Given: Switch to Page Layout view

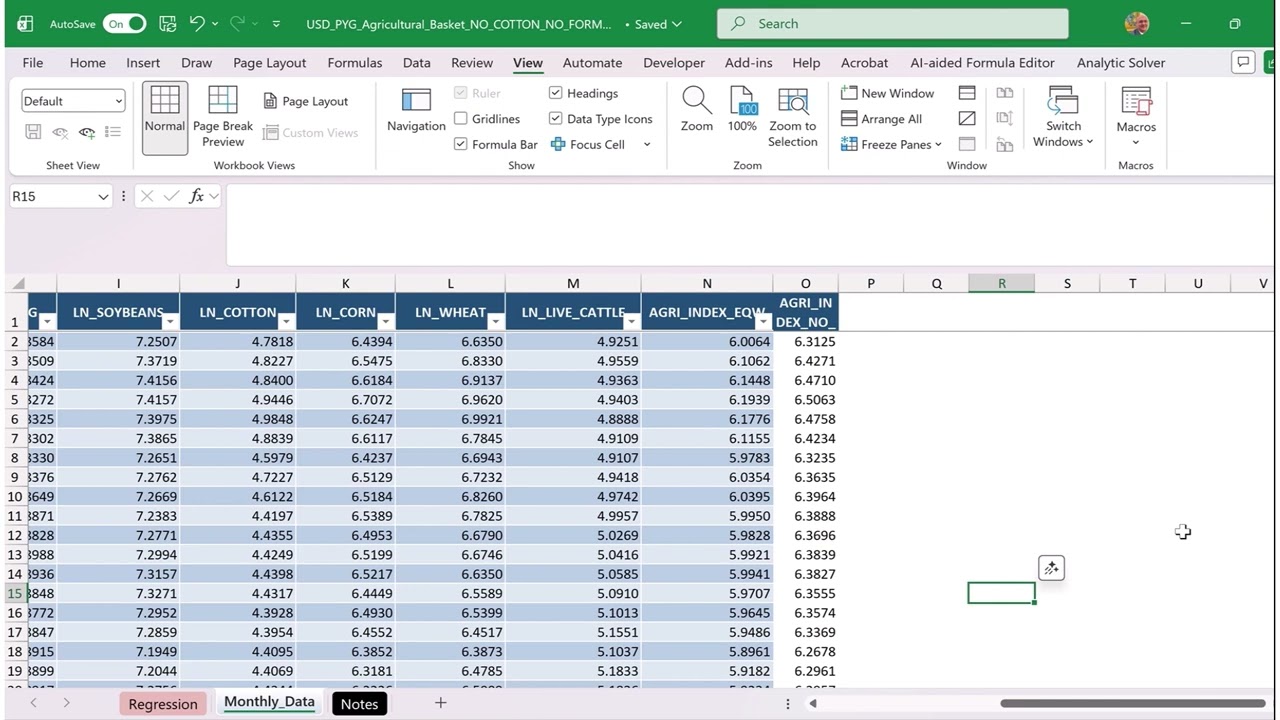Looking at the screenshot, I should tap(306, 101).
